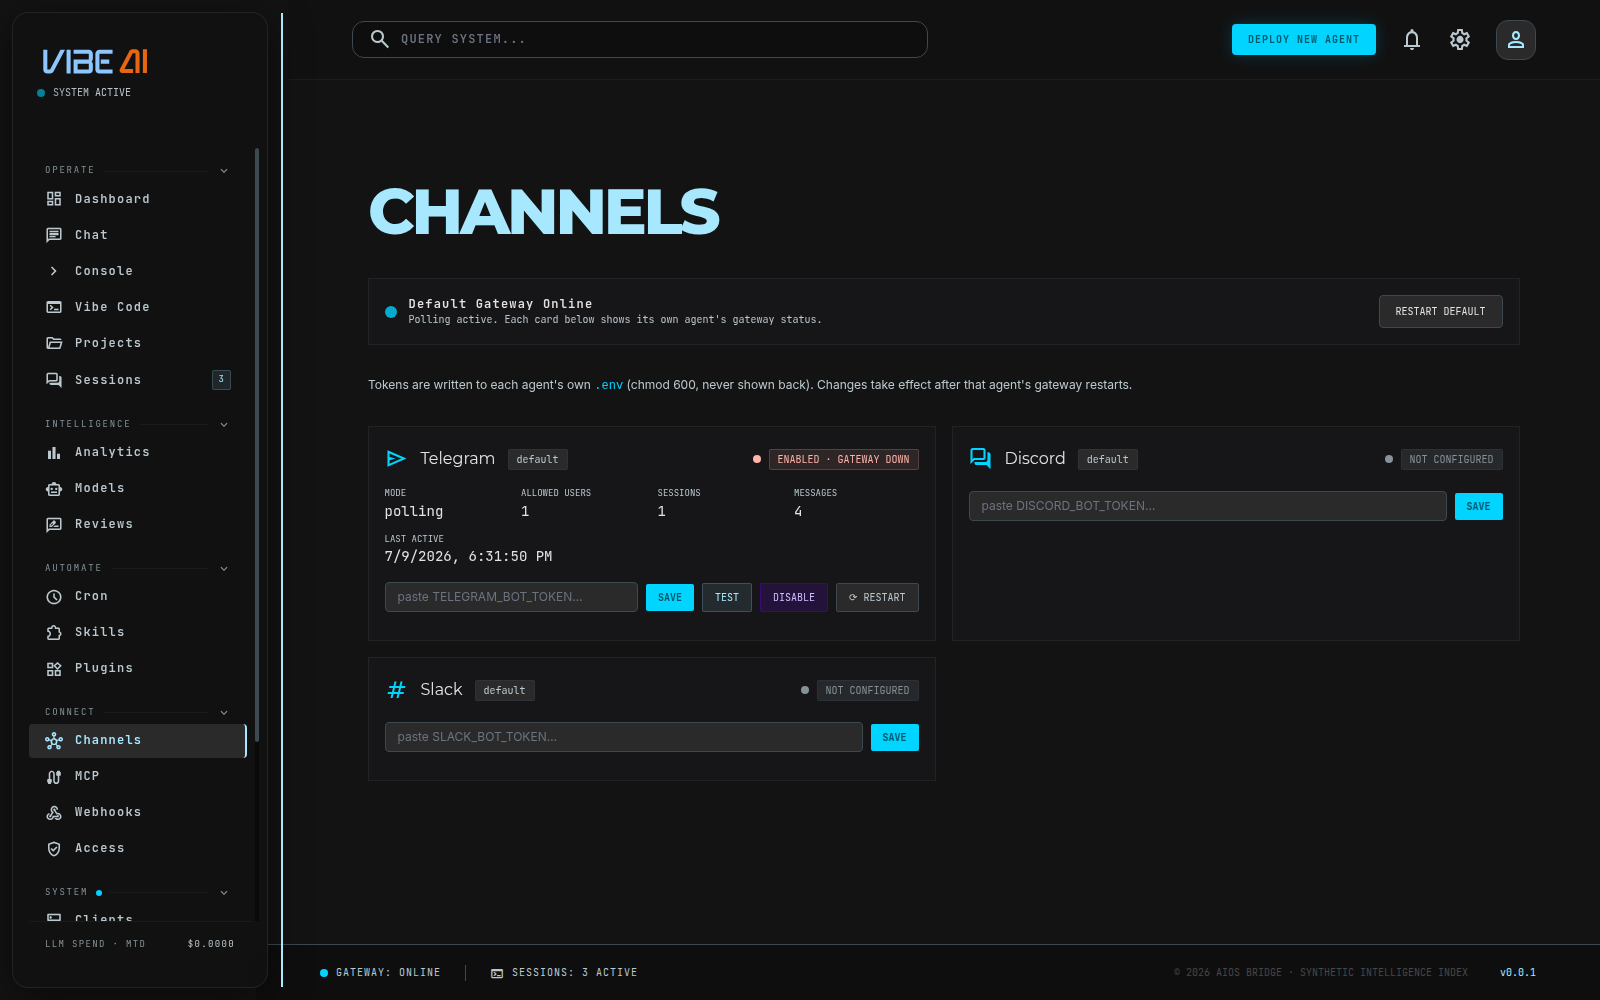Click the Cron clock icon

pos(54,596)
